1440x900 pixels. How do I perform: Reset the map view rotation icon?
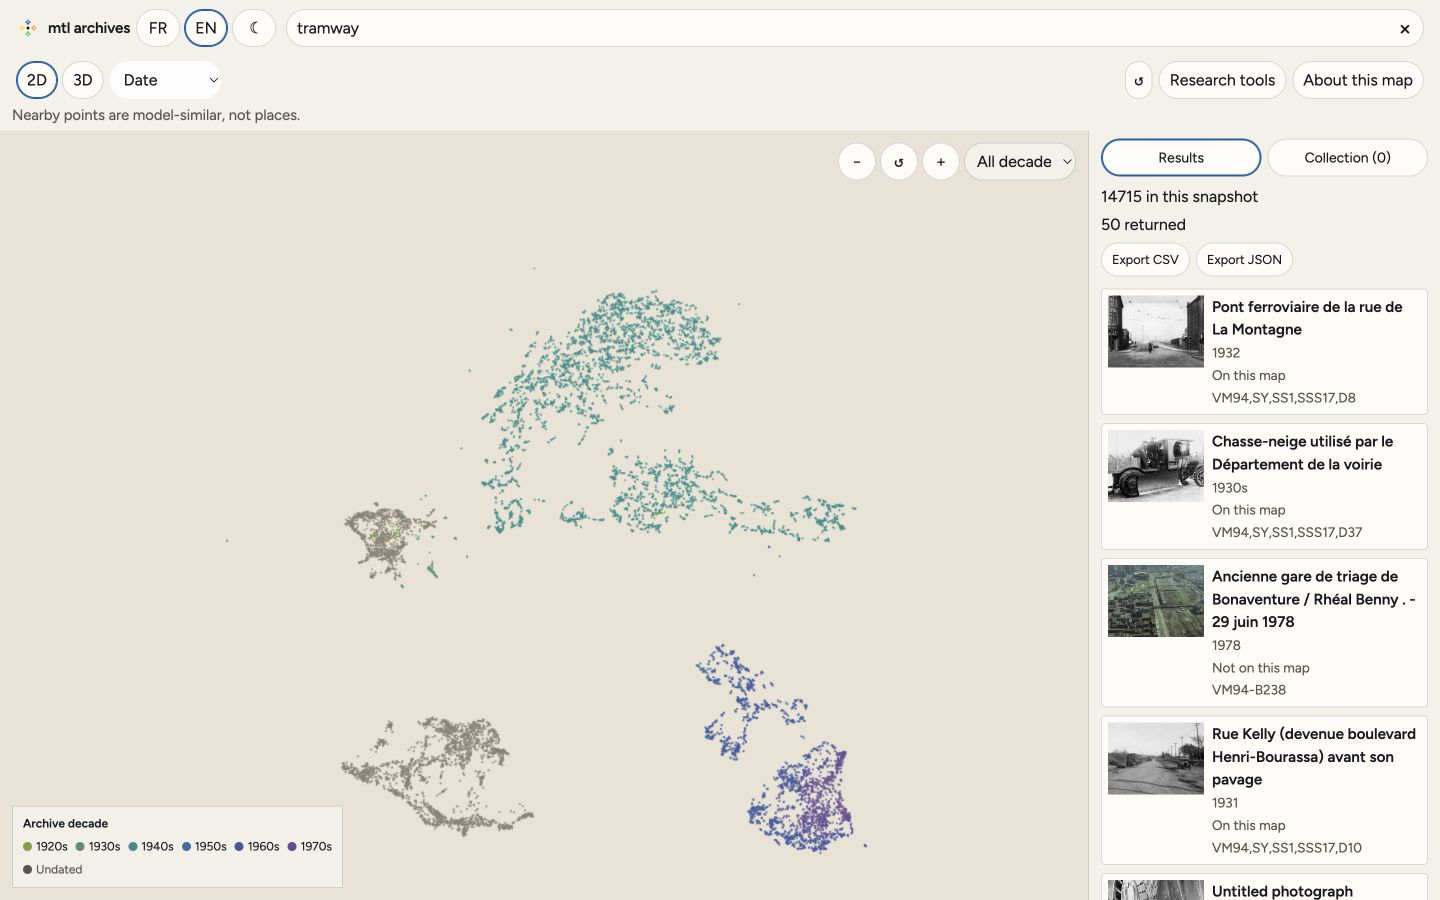pyautogui.click(x=899, y=162)
